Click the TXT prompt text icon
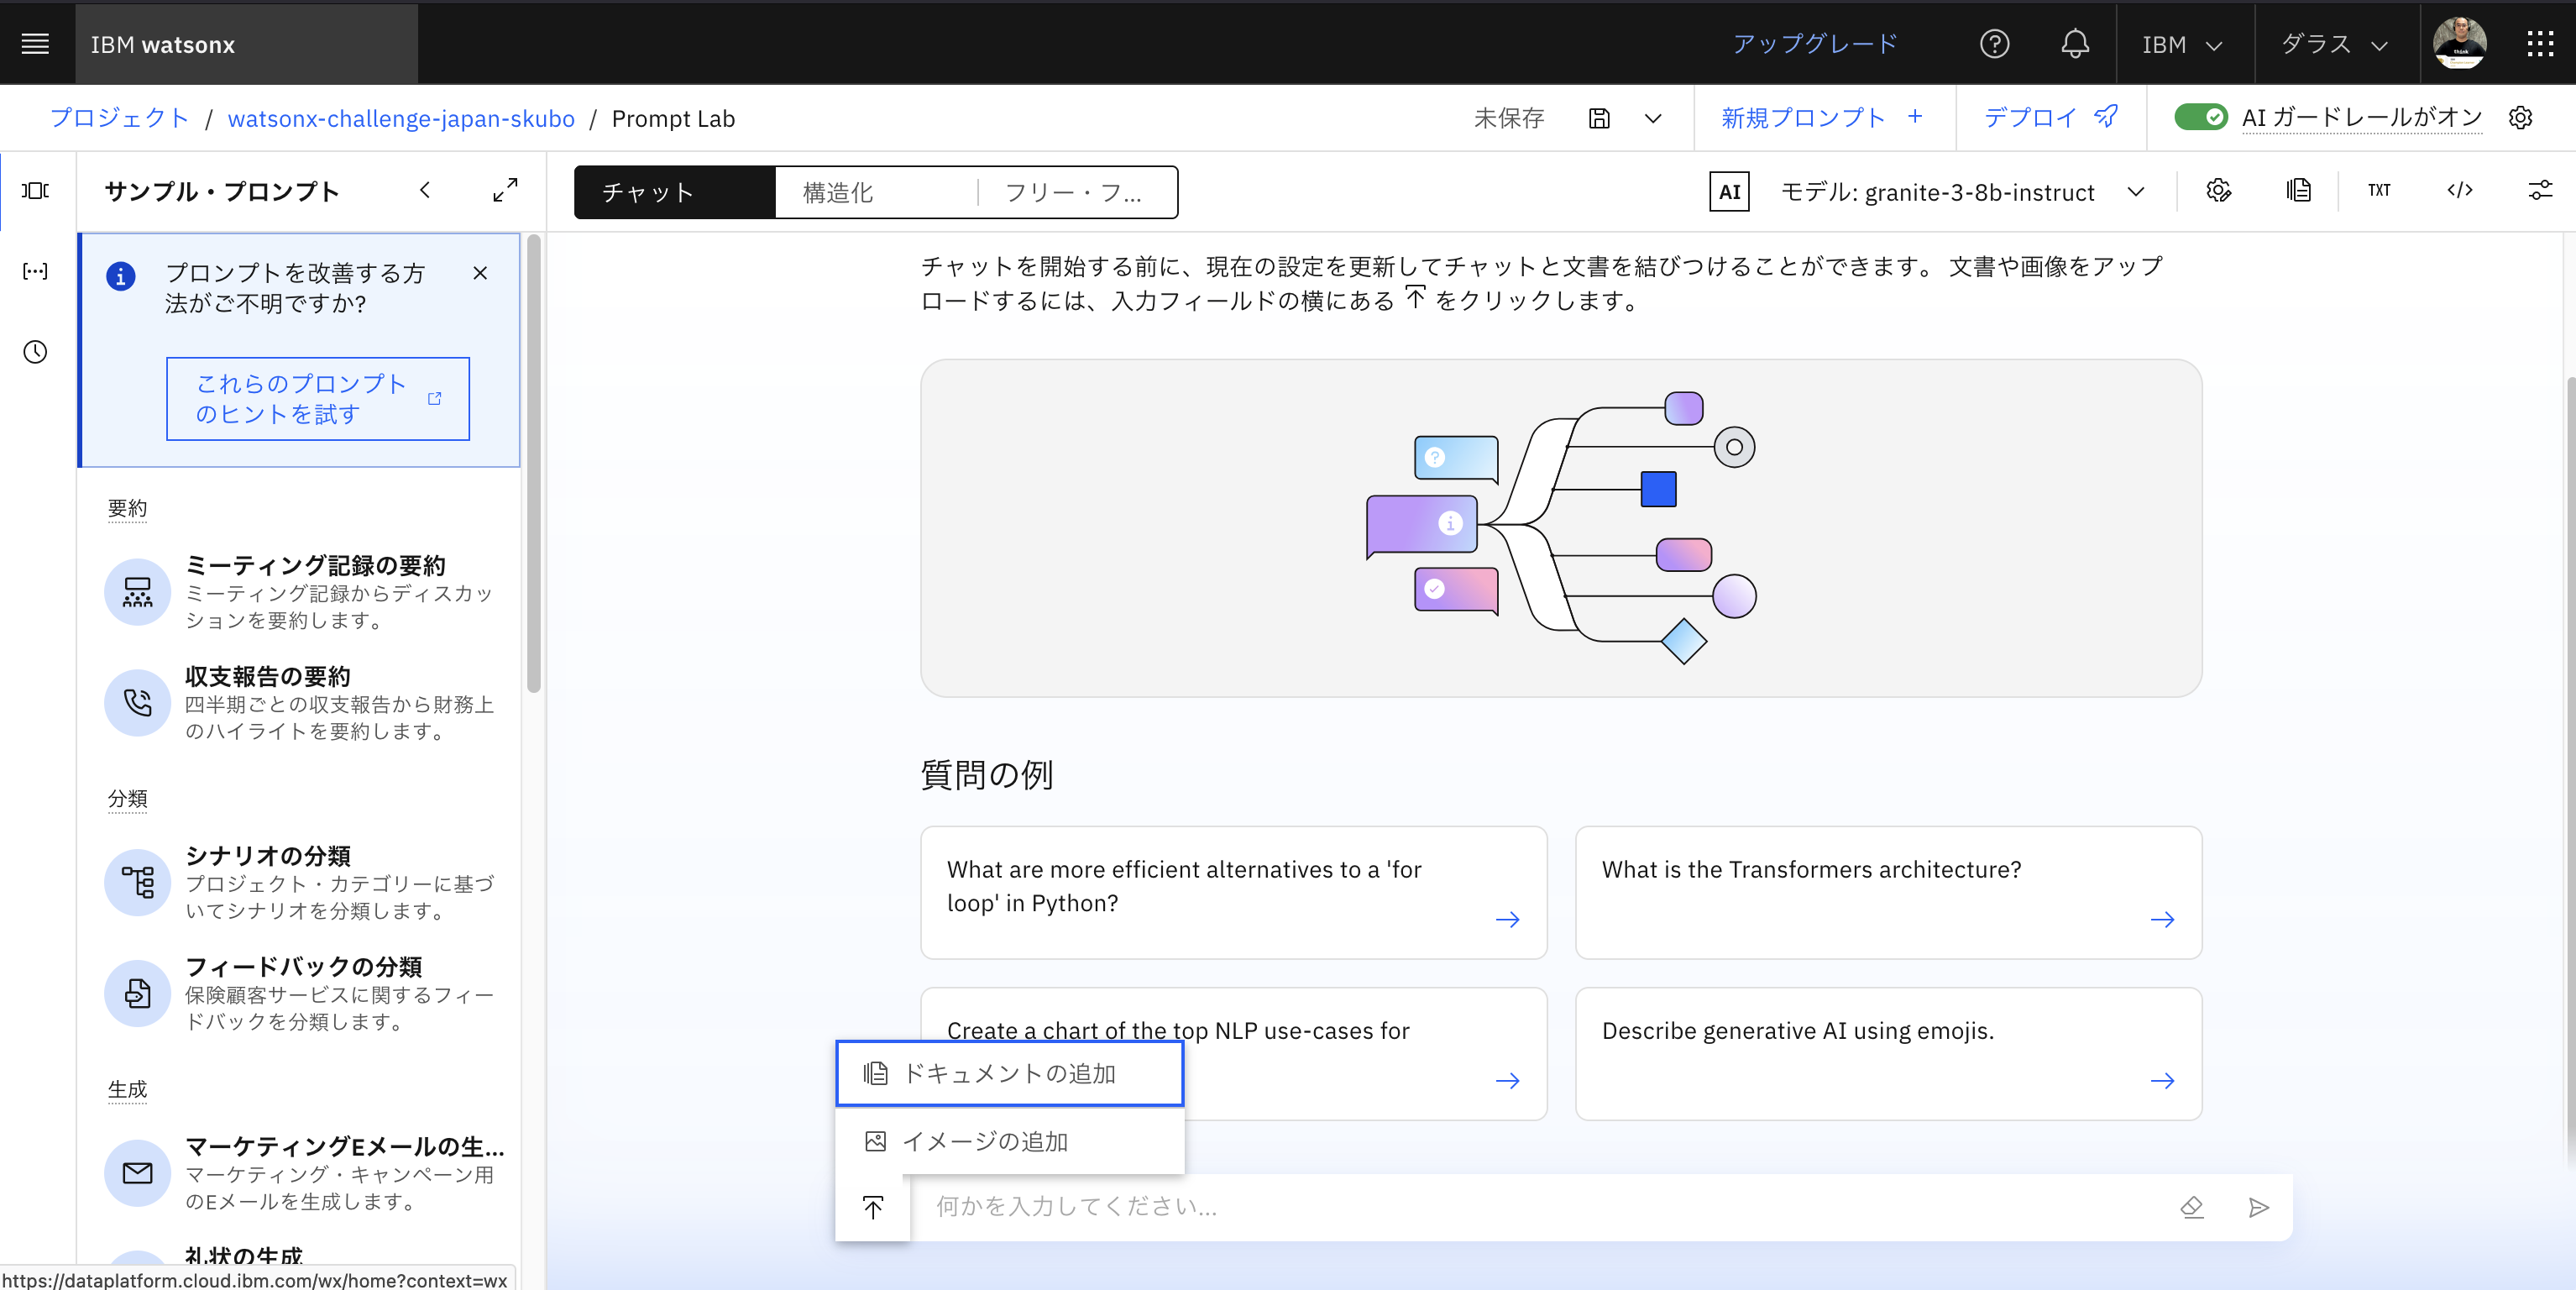The height and width of the screenshot is (1290, 2576). click(2378, 190)
